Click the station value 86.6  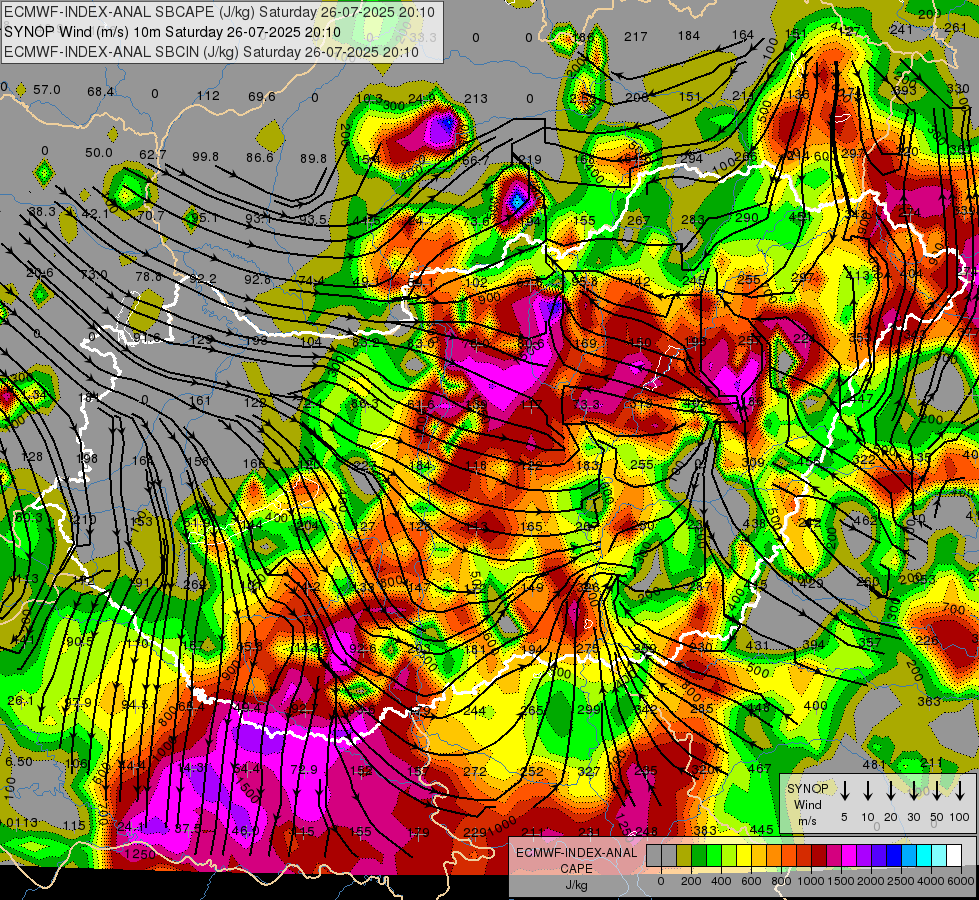pos(260,157)
